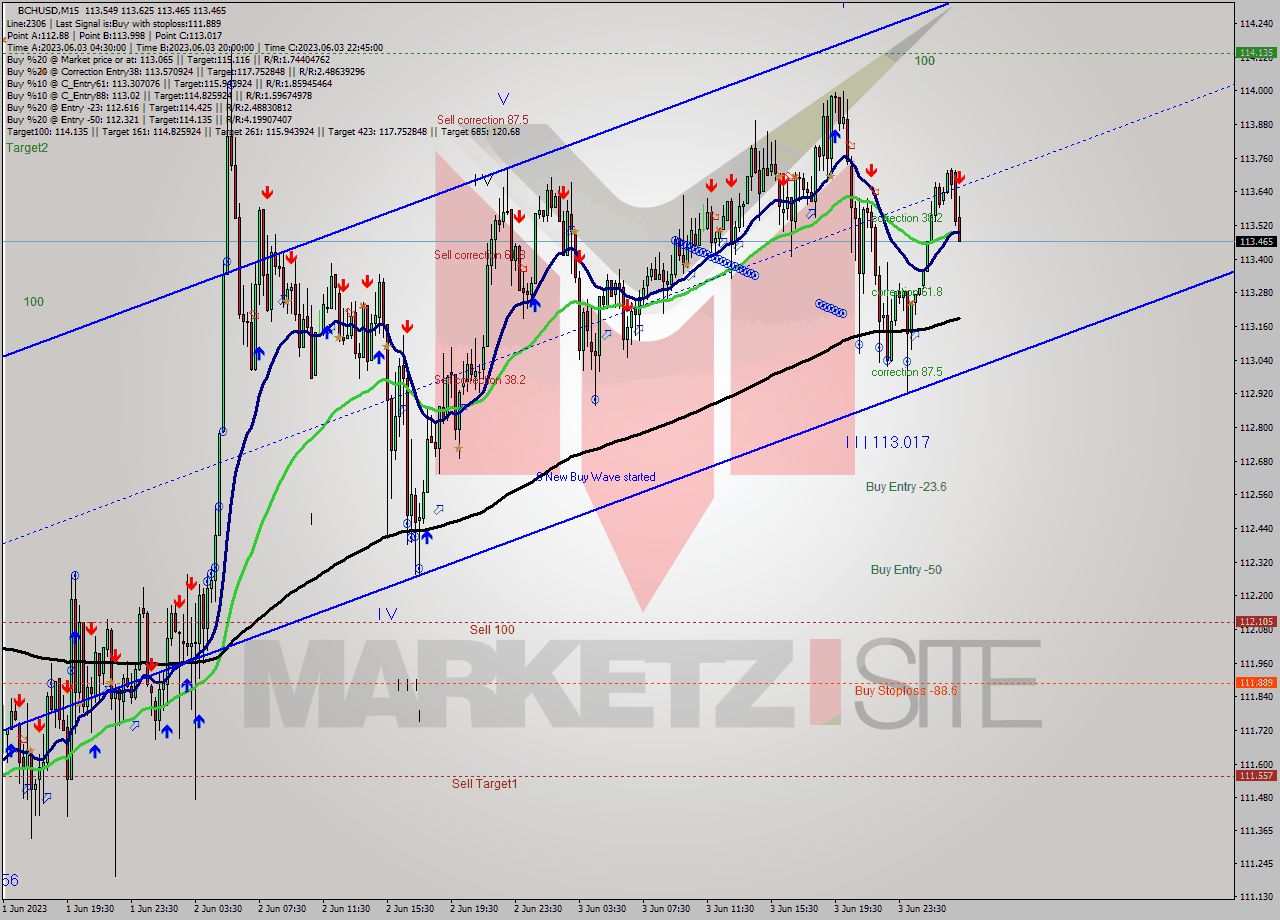The image size is (1280, 920).
Task: Click the 'Target100: 114.135' targets line
Action: (263, 132)
